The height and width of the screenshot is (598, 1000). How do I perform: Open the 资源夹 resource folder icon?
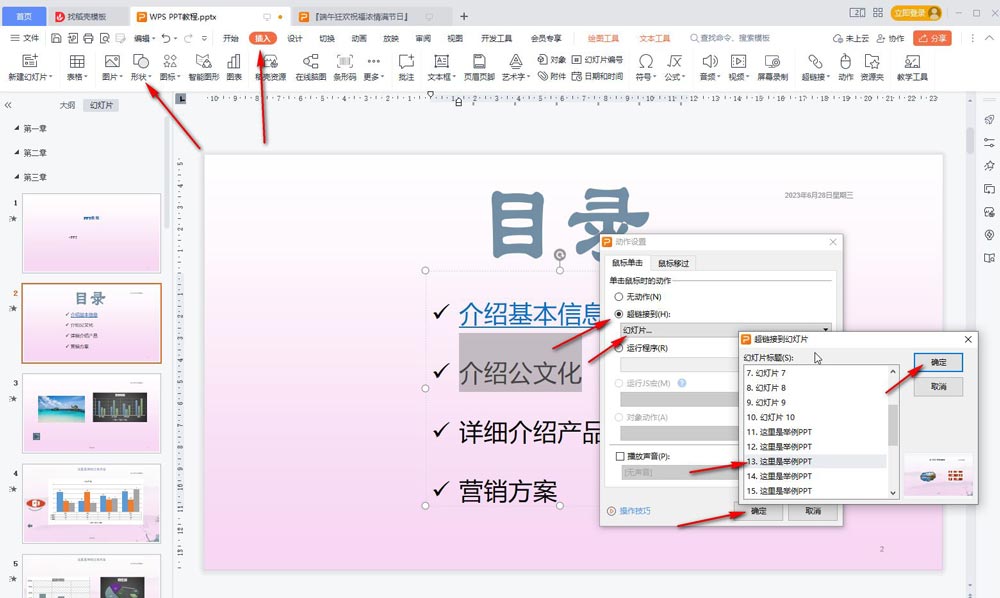pyautogui.click(x=872, y=61)
